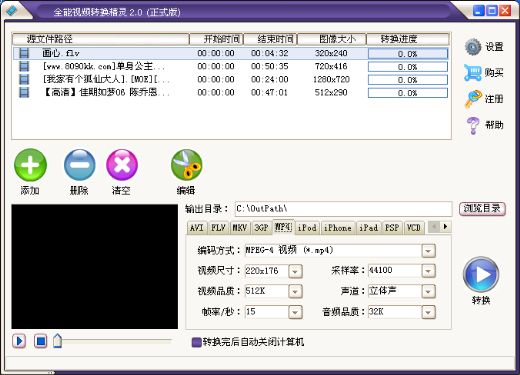Click the 注册 key register icon

point(473,99)
